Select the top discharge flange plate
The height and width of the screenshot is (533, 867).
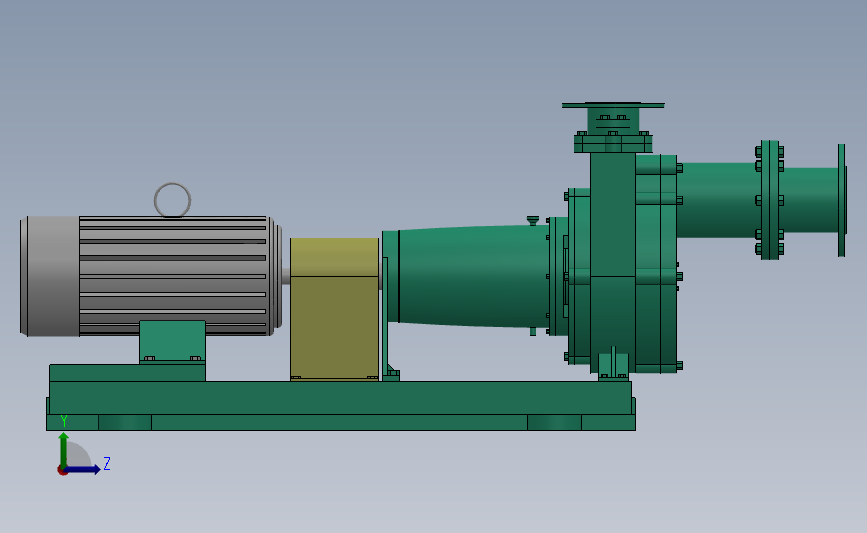point(613,105)
